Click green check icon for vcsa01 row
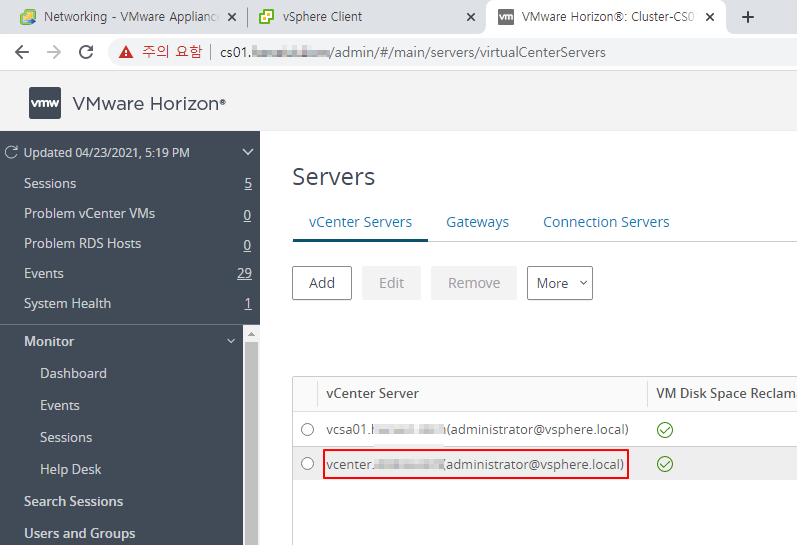The width and height of the screenshot is (797, 545). (x=664, y=430)
